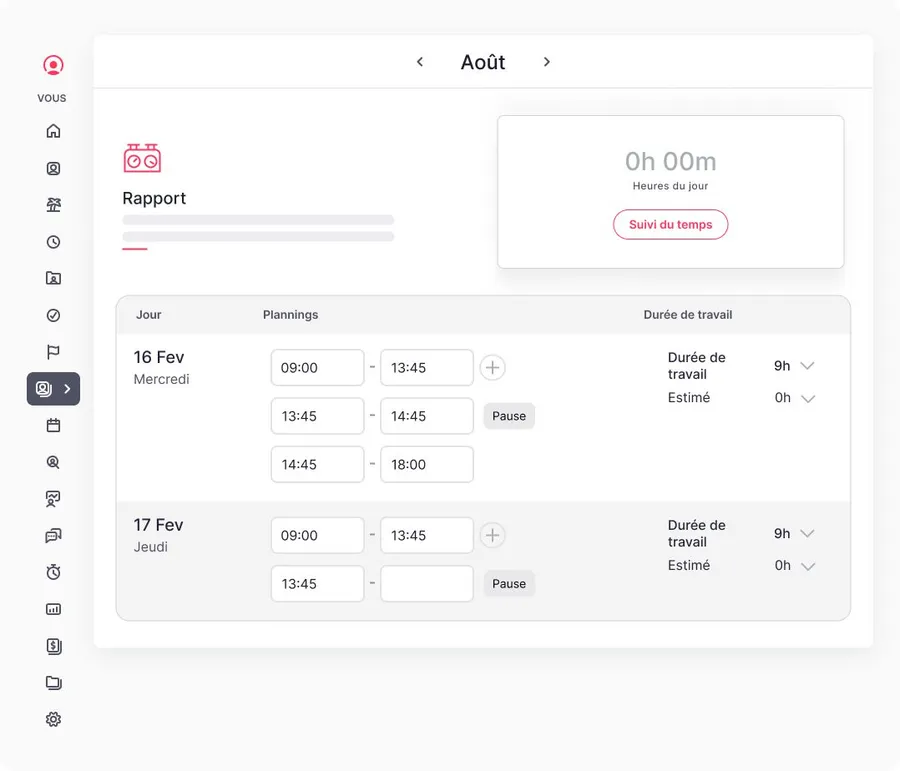Viewport: 900px width, 771px height.
Task: Click the empty 17 Fev pause end field
Action: click(x=427, y=584)
